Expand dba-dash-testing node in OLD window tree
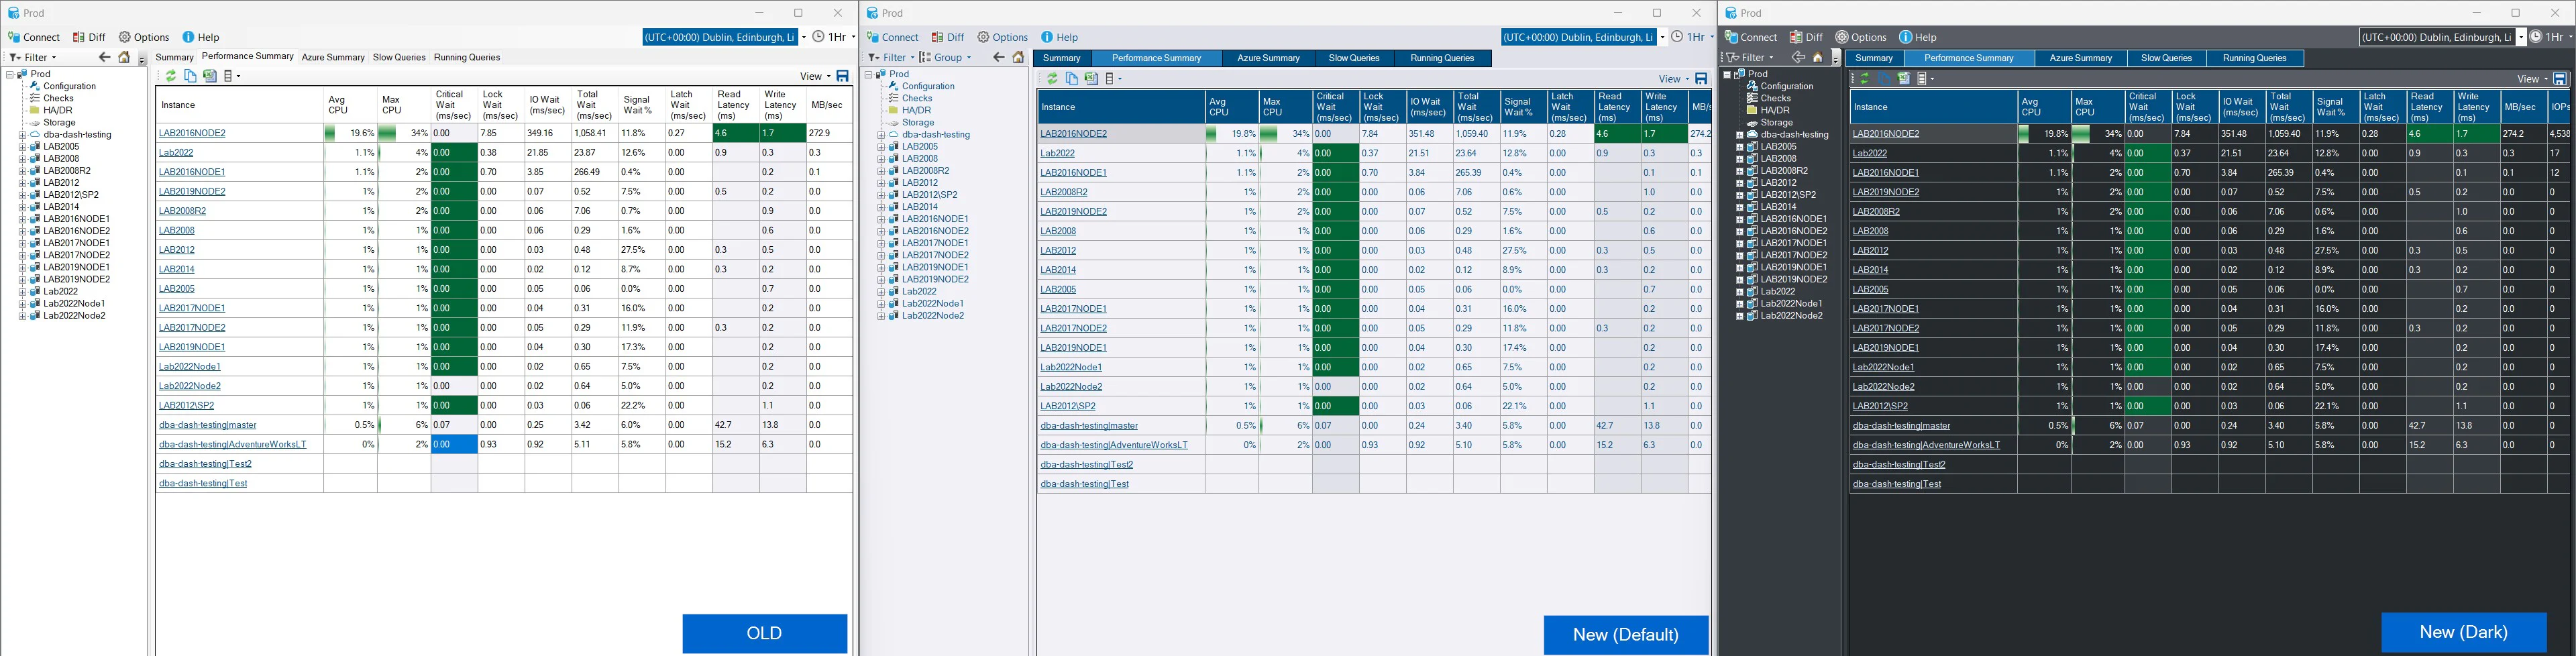 (x=22, y=134)
